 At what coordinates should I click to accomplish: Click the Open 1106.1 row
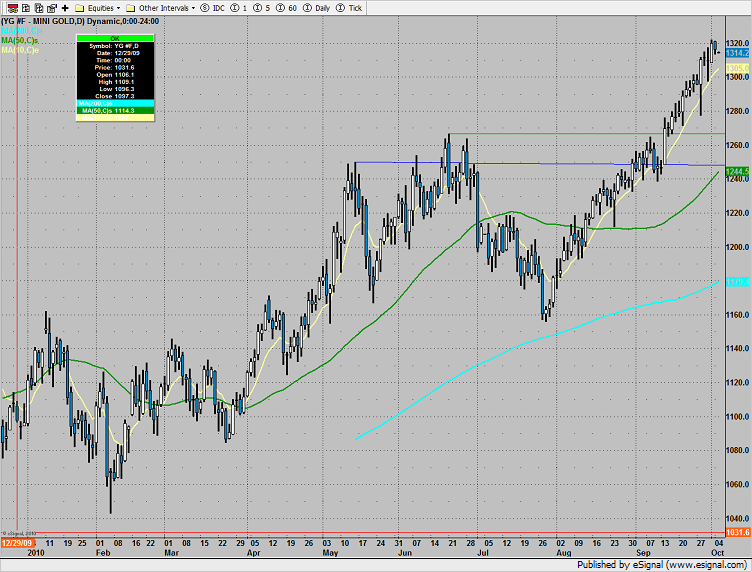point(115,75)
